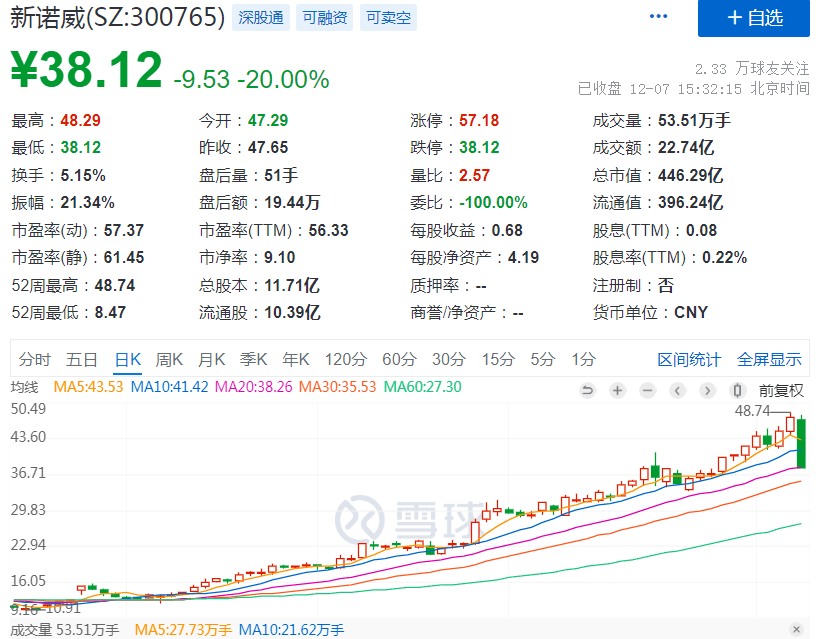The width and height of the screenshot is (822, 639).
Task: Click the 市净率 value 9.10
Action: click(279, 257)
